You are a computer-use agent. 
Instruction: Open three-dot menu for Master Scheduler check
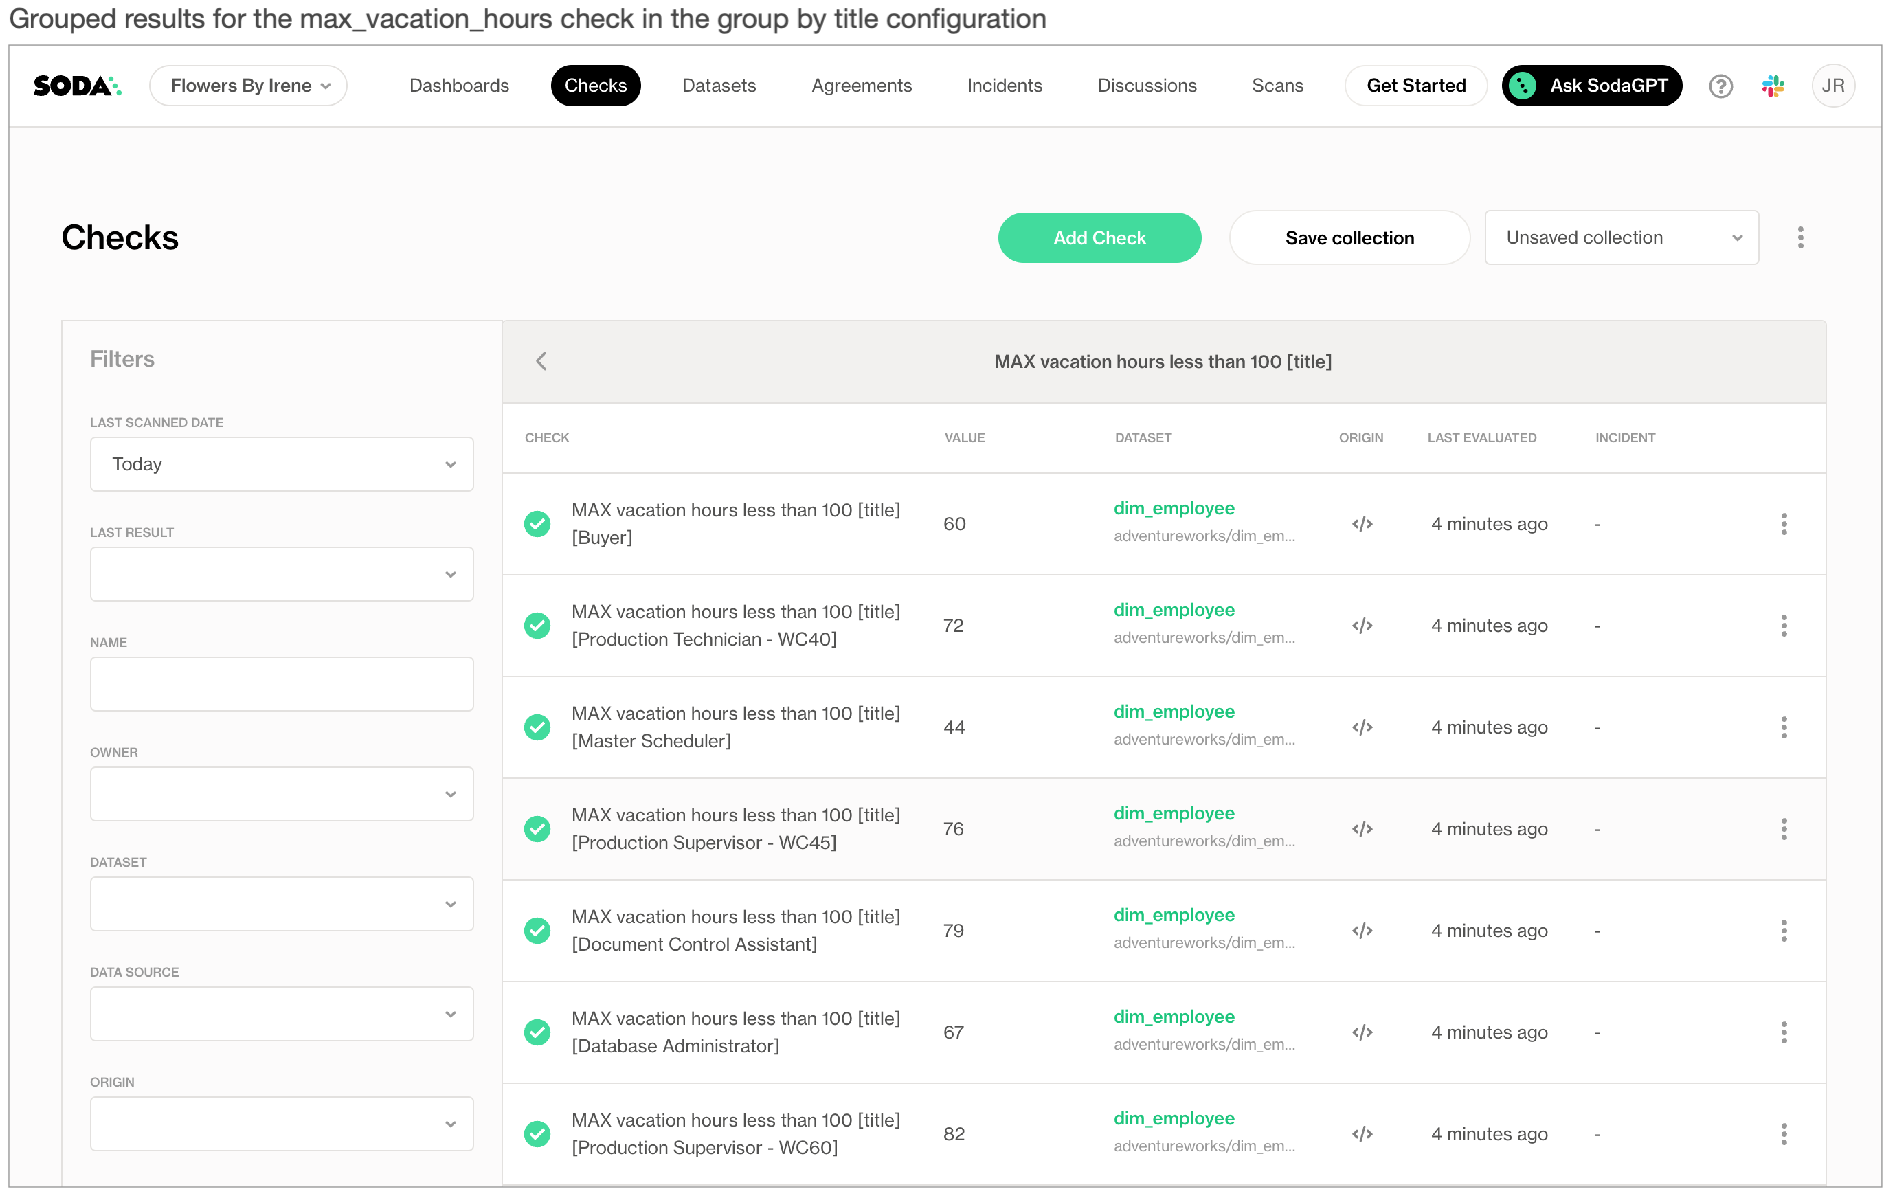pos(1783,727)
